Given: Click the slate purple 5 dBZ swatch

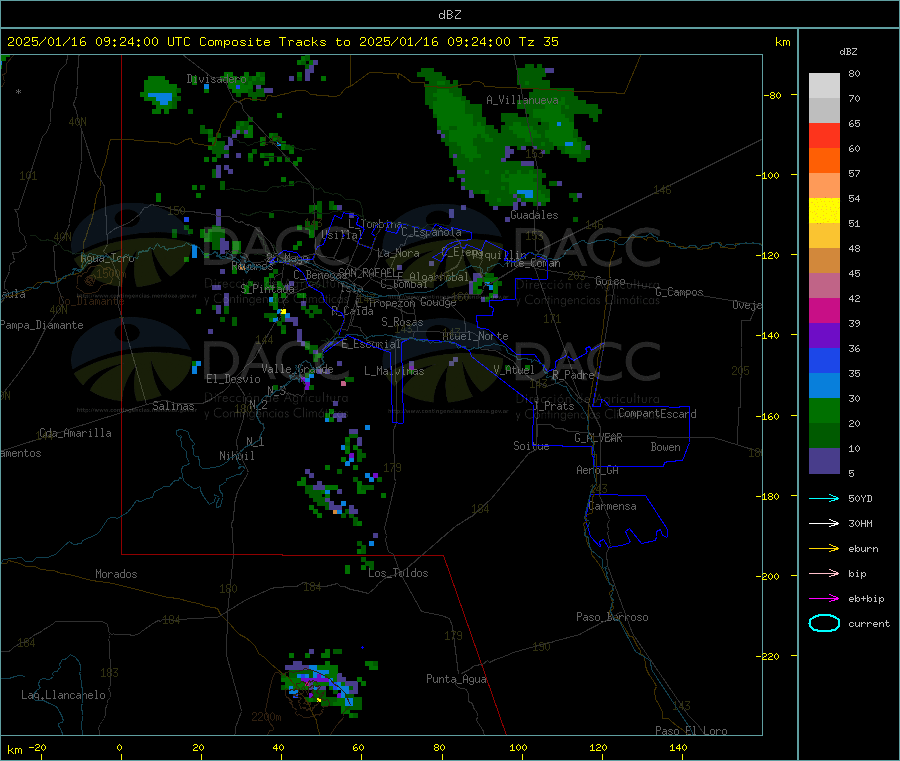Looking at the screenshot, I should pyautogui.click(x=824, y=461).
